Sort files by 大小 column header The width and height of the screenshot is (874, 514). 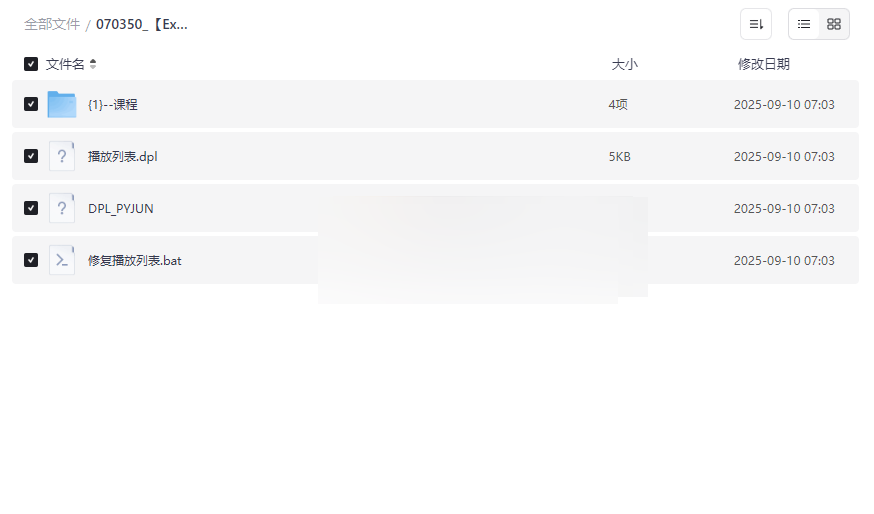(624, 64)
